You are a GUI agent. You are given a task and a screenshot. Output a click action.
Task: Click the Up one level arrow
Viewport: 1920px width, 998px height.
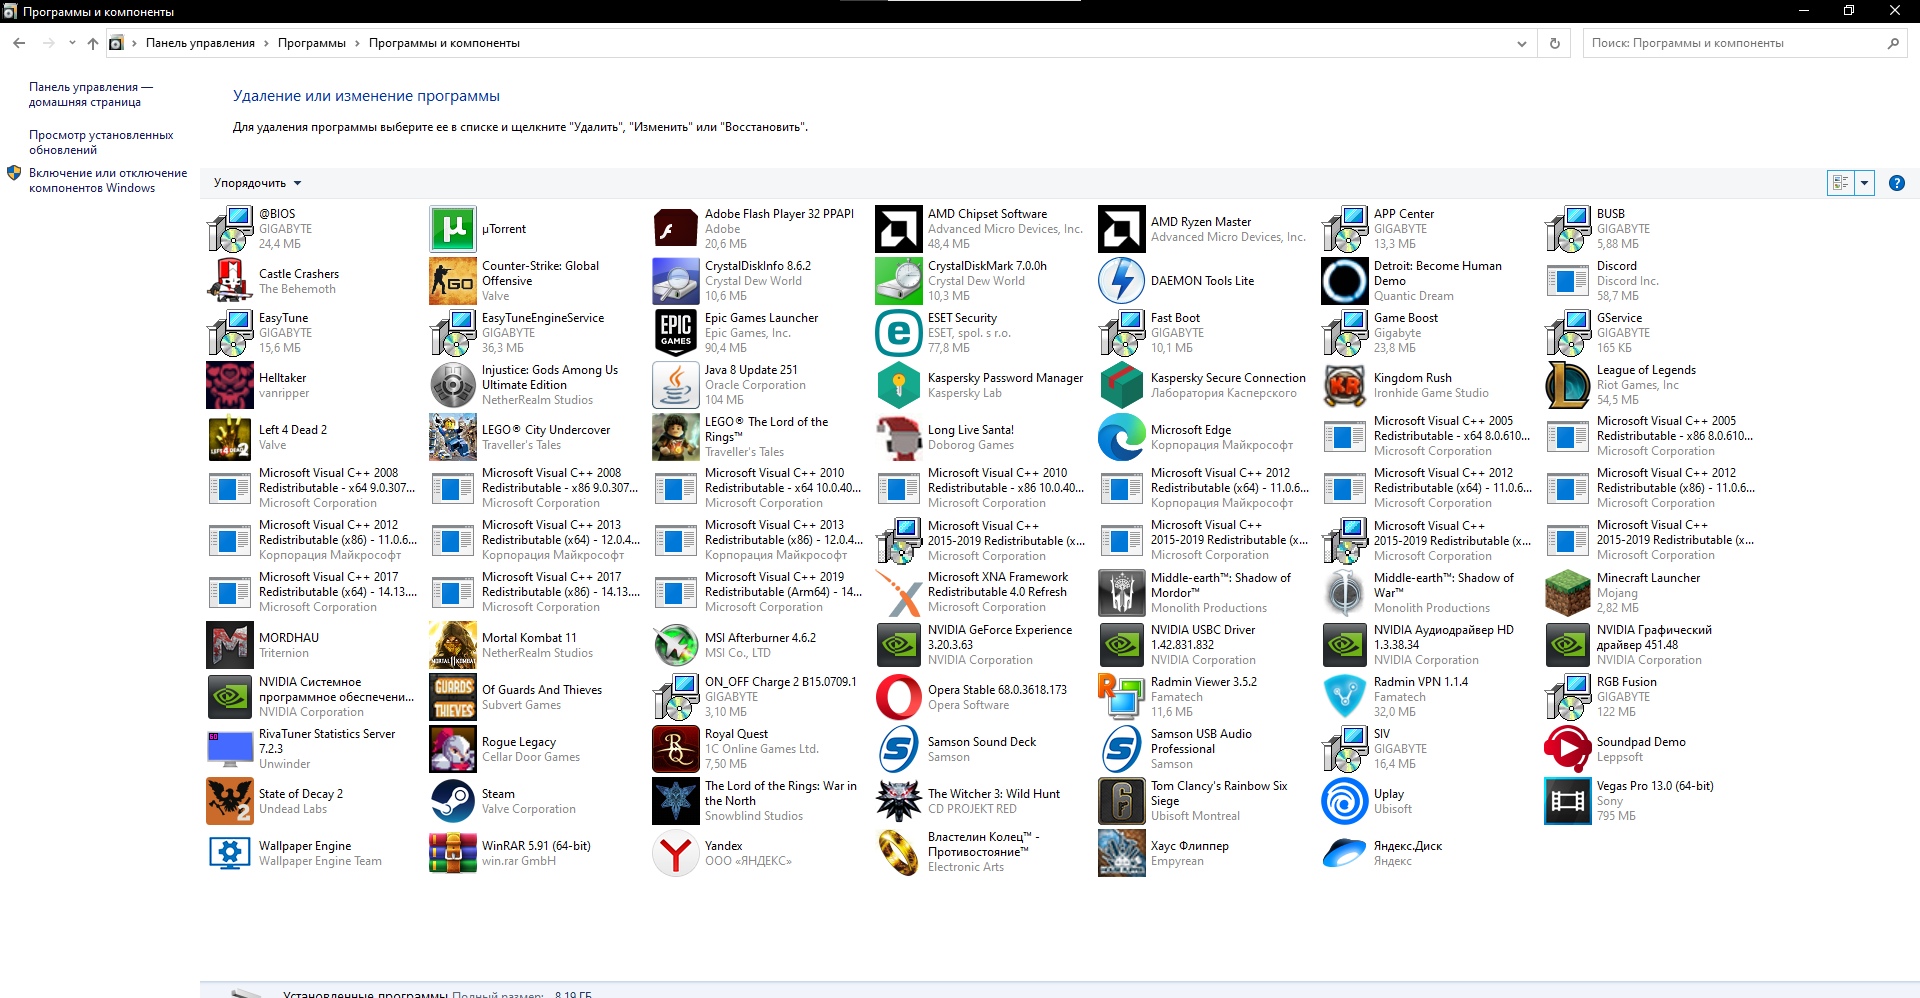(x=92, y=43)
